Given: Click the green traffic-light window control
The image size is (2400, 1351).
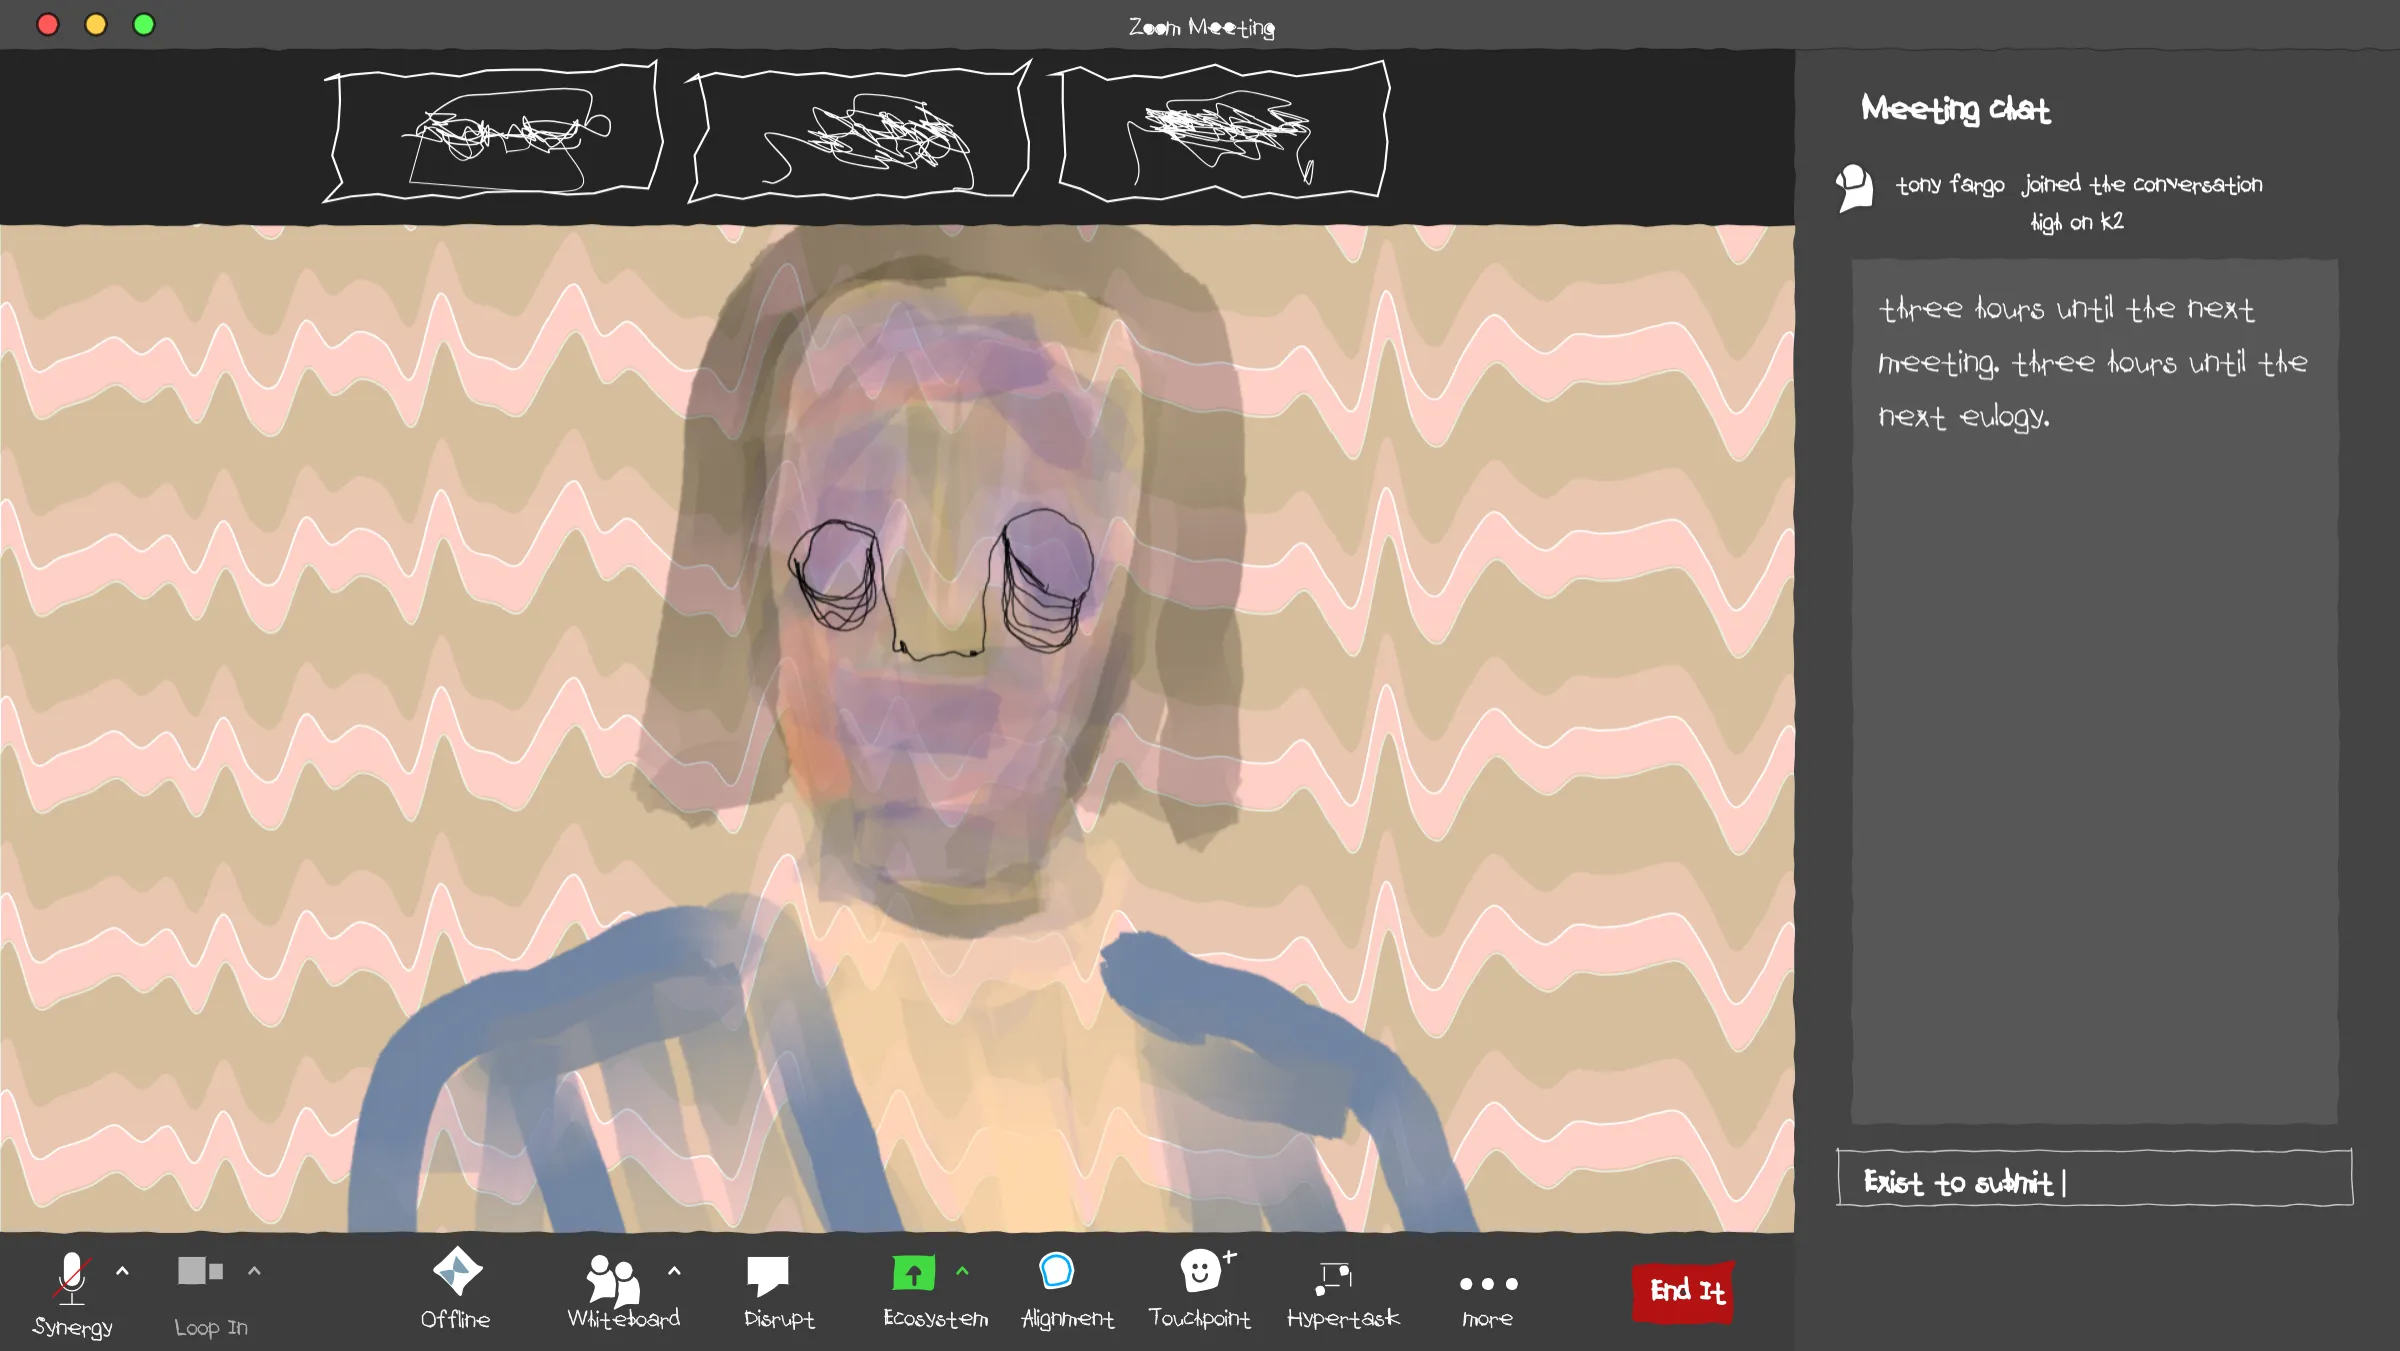Looking at the screenshot, I should tap(144, 25).
